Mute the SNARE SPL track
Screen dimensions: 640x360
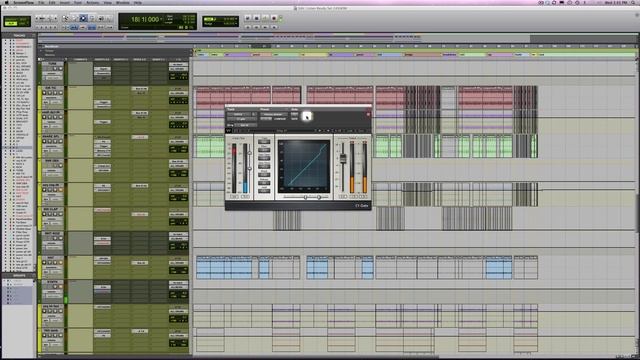(x=60, y=141)
